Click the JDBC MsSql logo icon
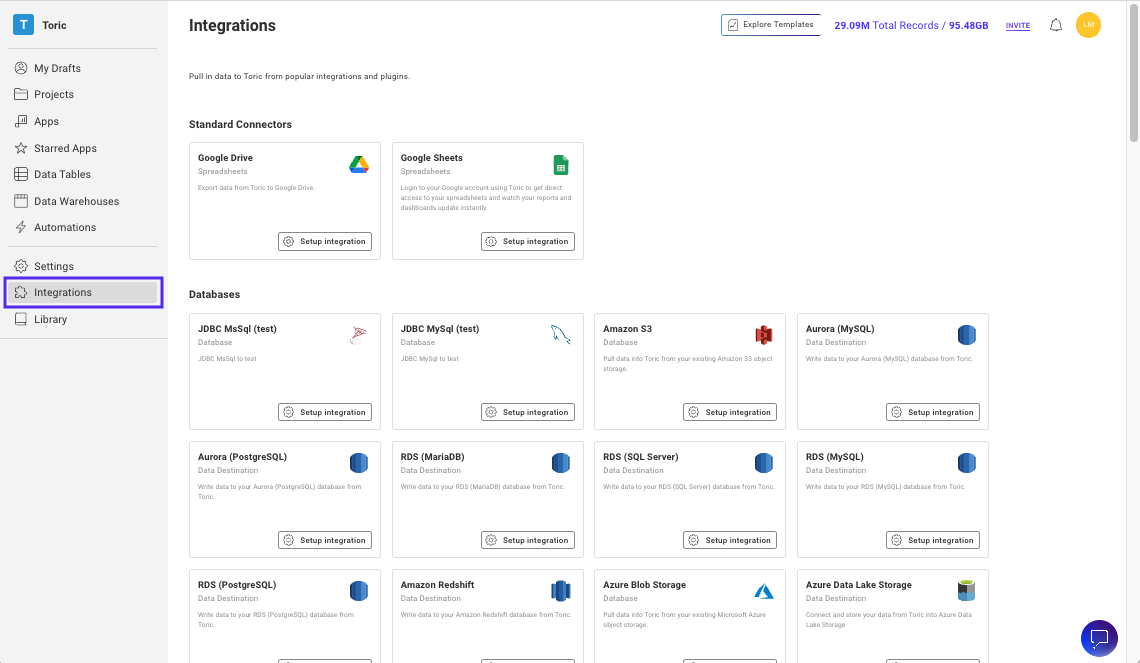1140x663 pixels. [358, 335]
